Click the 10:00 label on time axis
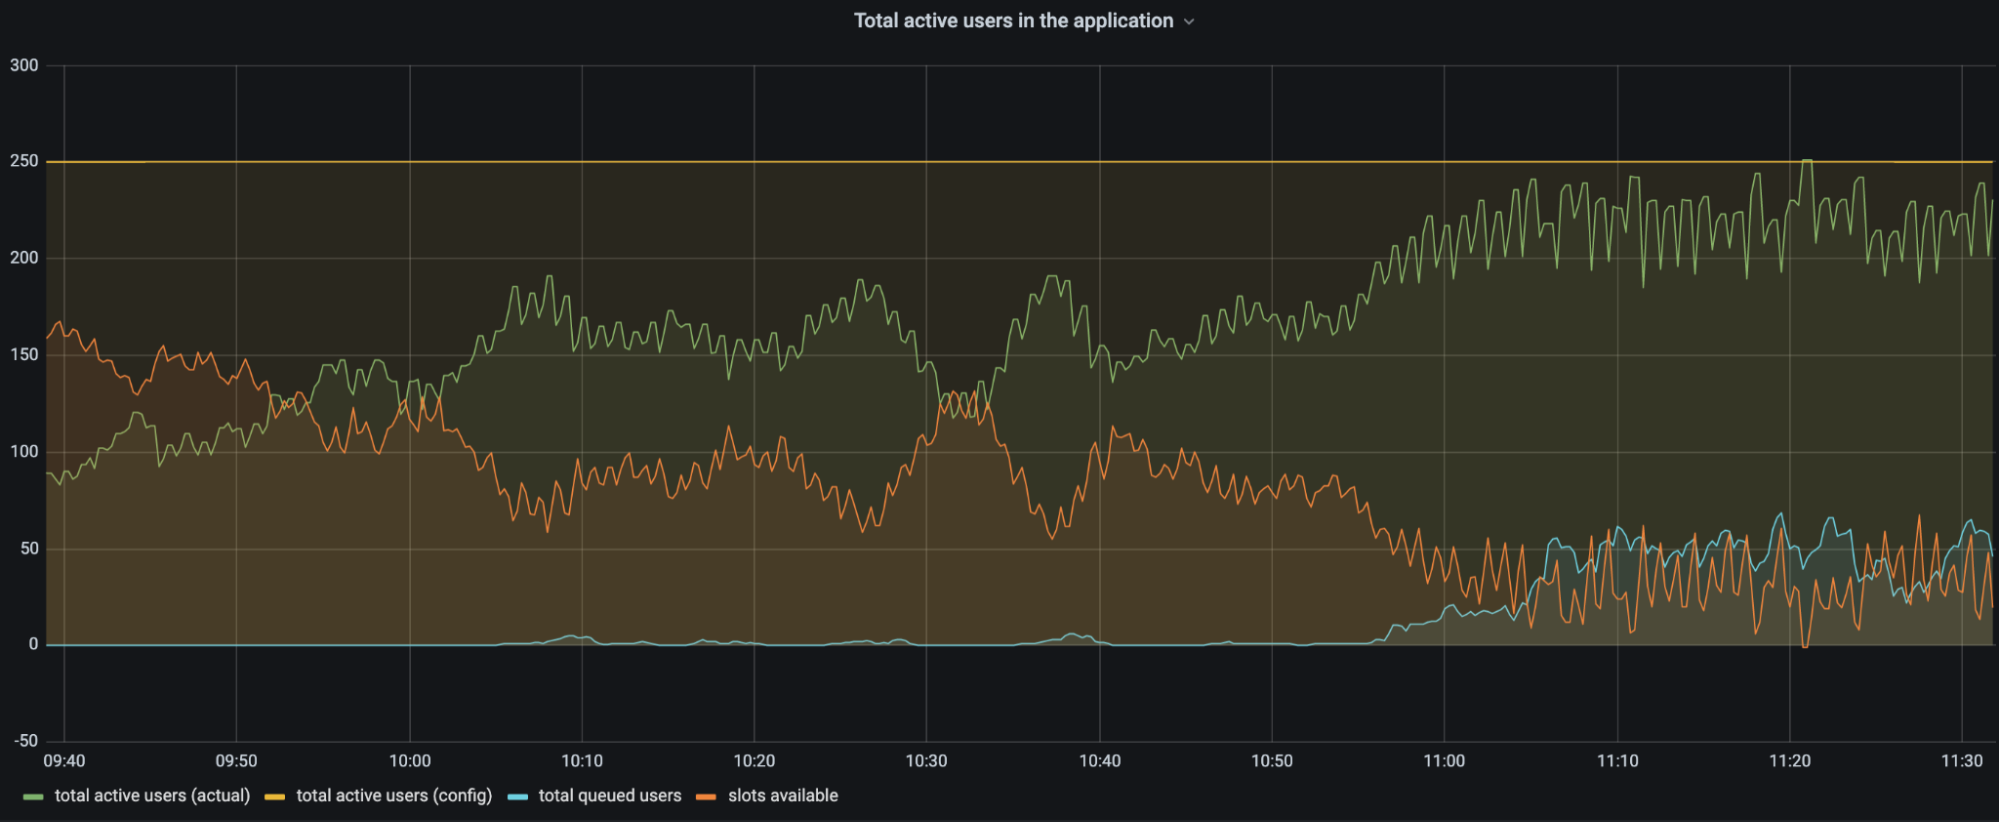Viewport: 1999px width, 822px height. click(410, 761)
